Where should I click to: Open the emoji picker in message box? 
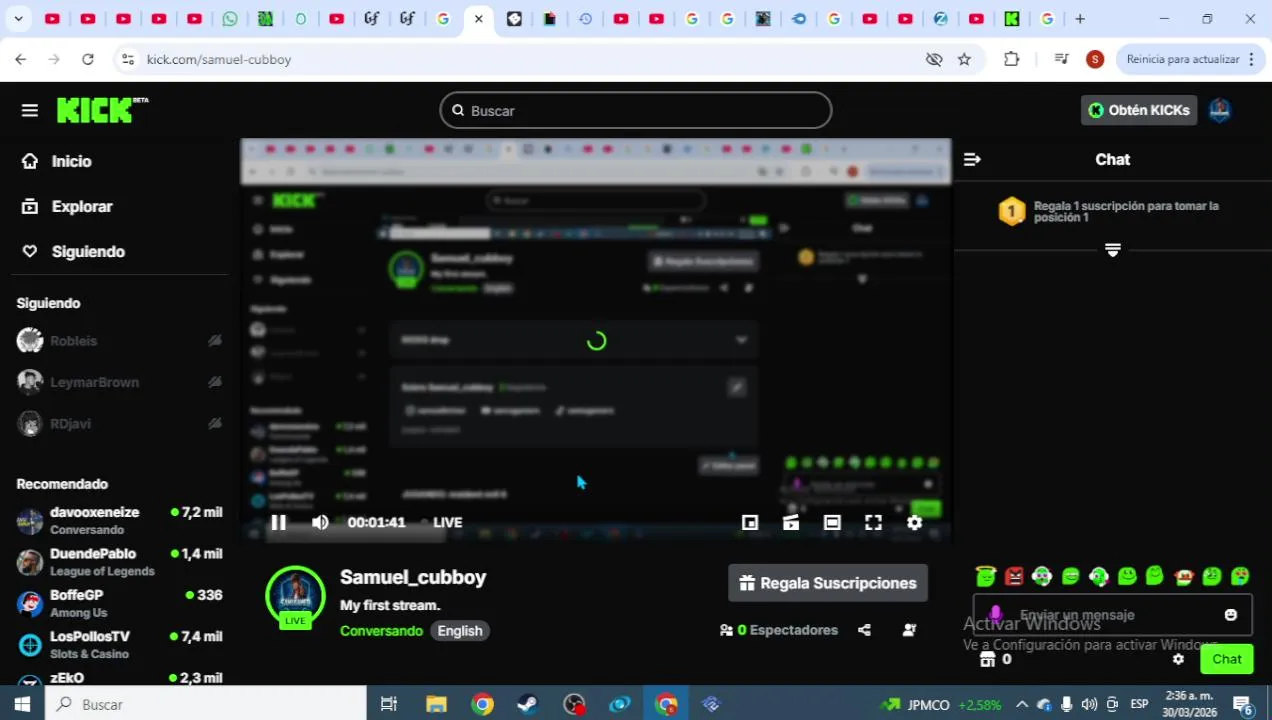pyautogui.click(x=1231, y=615)
